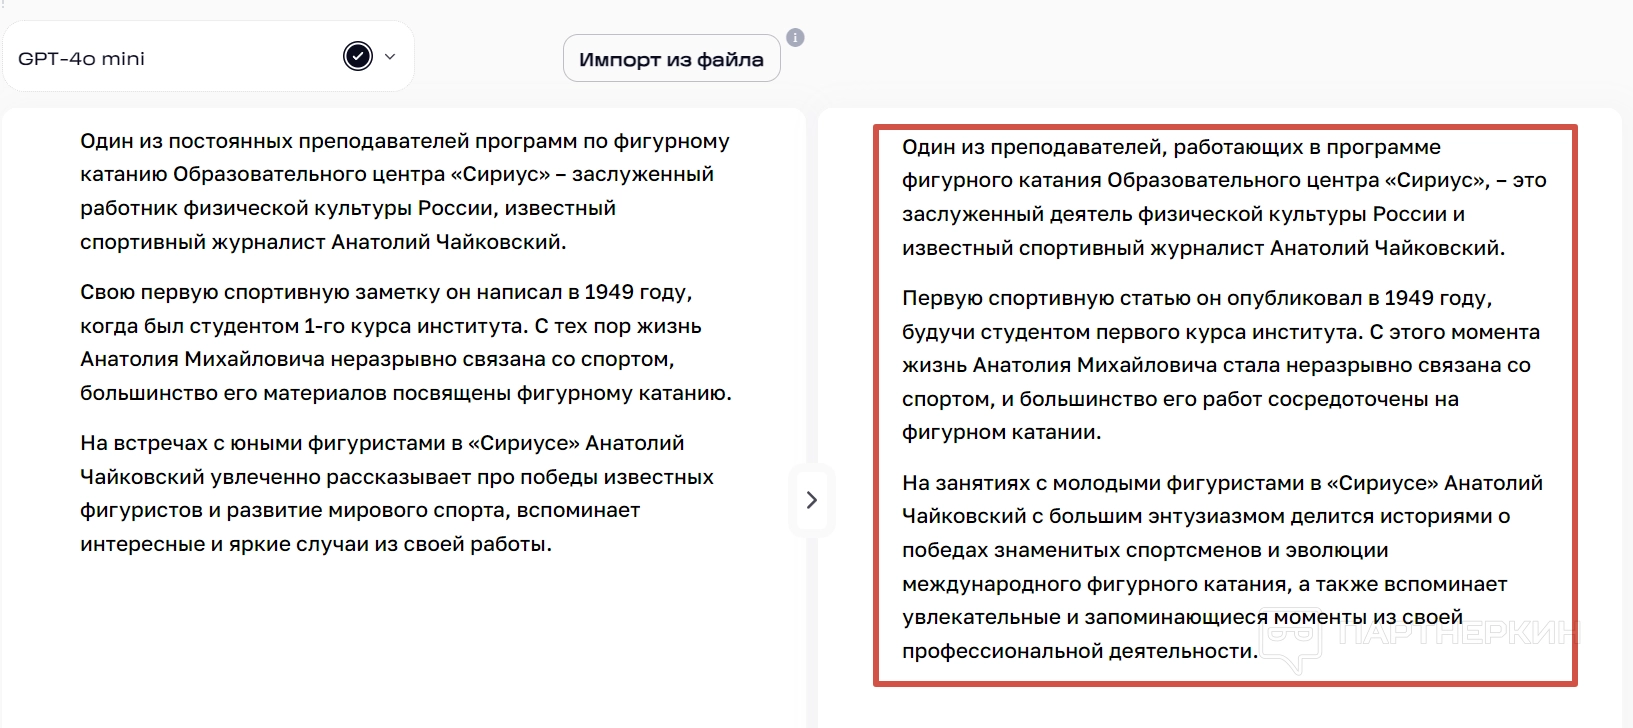
Task: Click into the first paragraph of source text
Action: point(405,191)
